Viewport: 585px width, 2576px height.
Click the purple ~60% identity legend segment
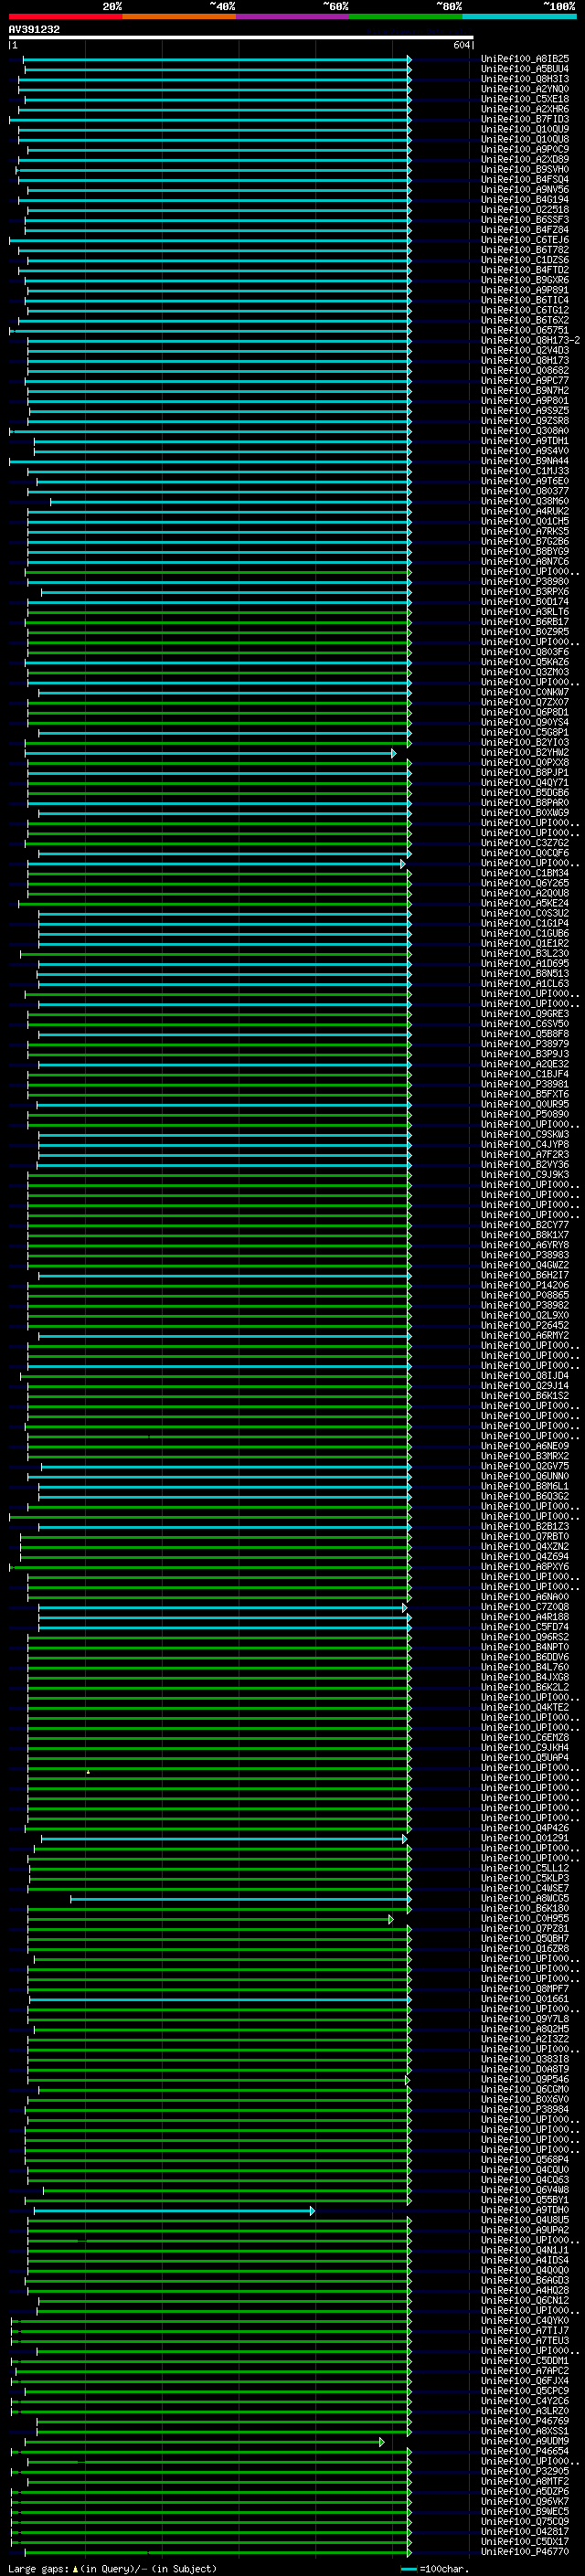292,16
